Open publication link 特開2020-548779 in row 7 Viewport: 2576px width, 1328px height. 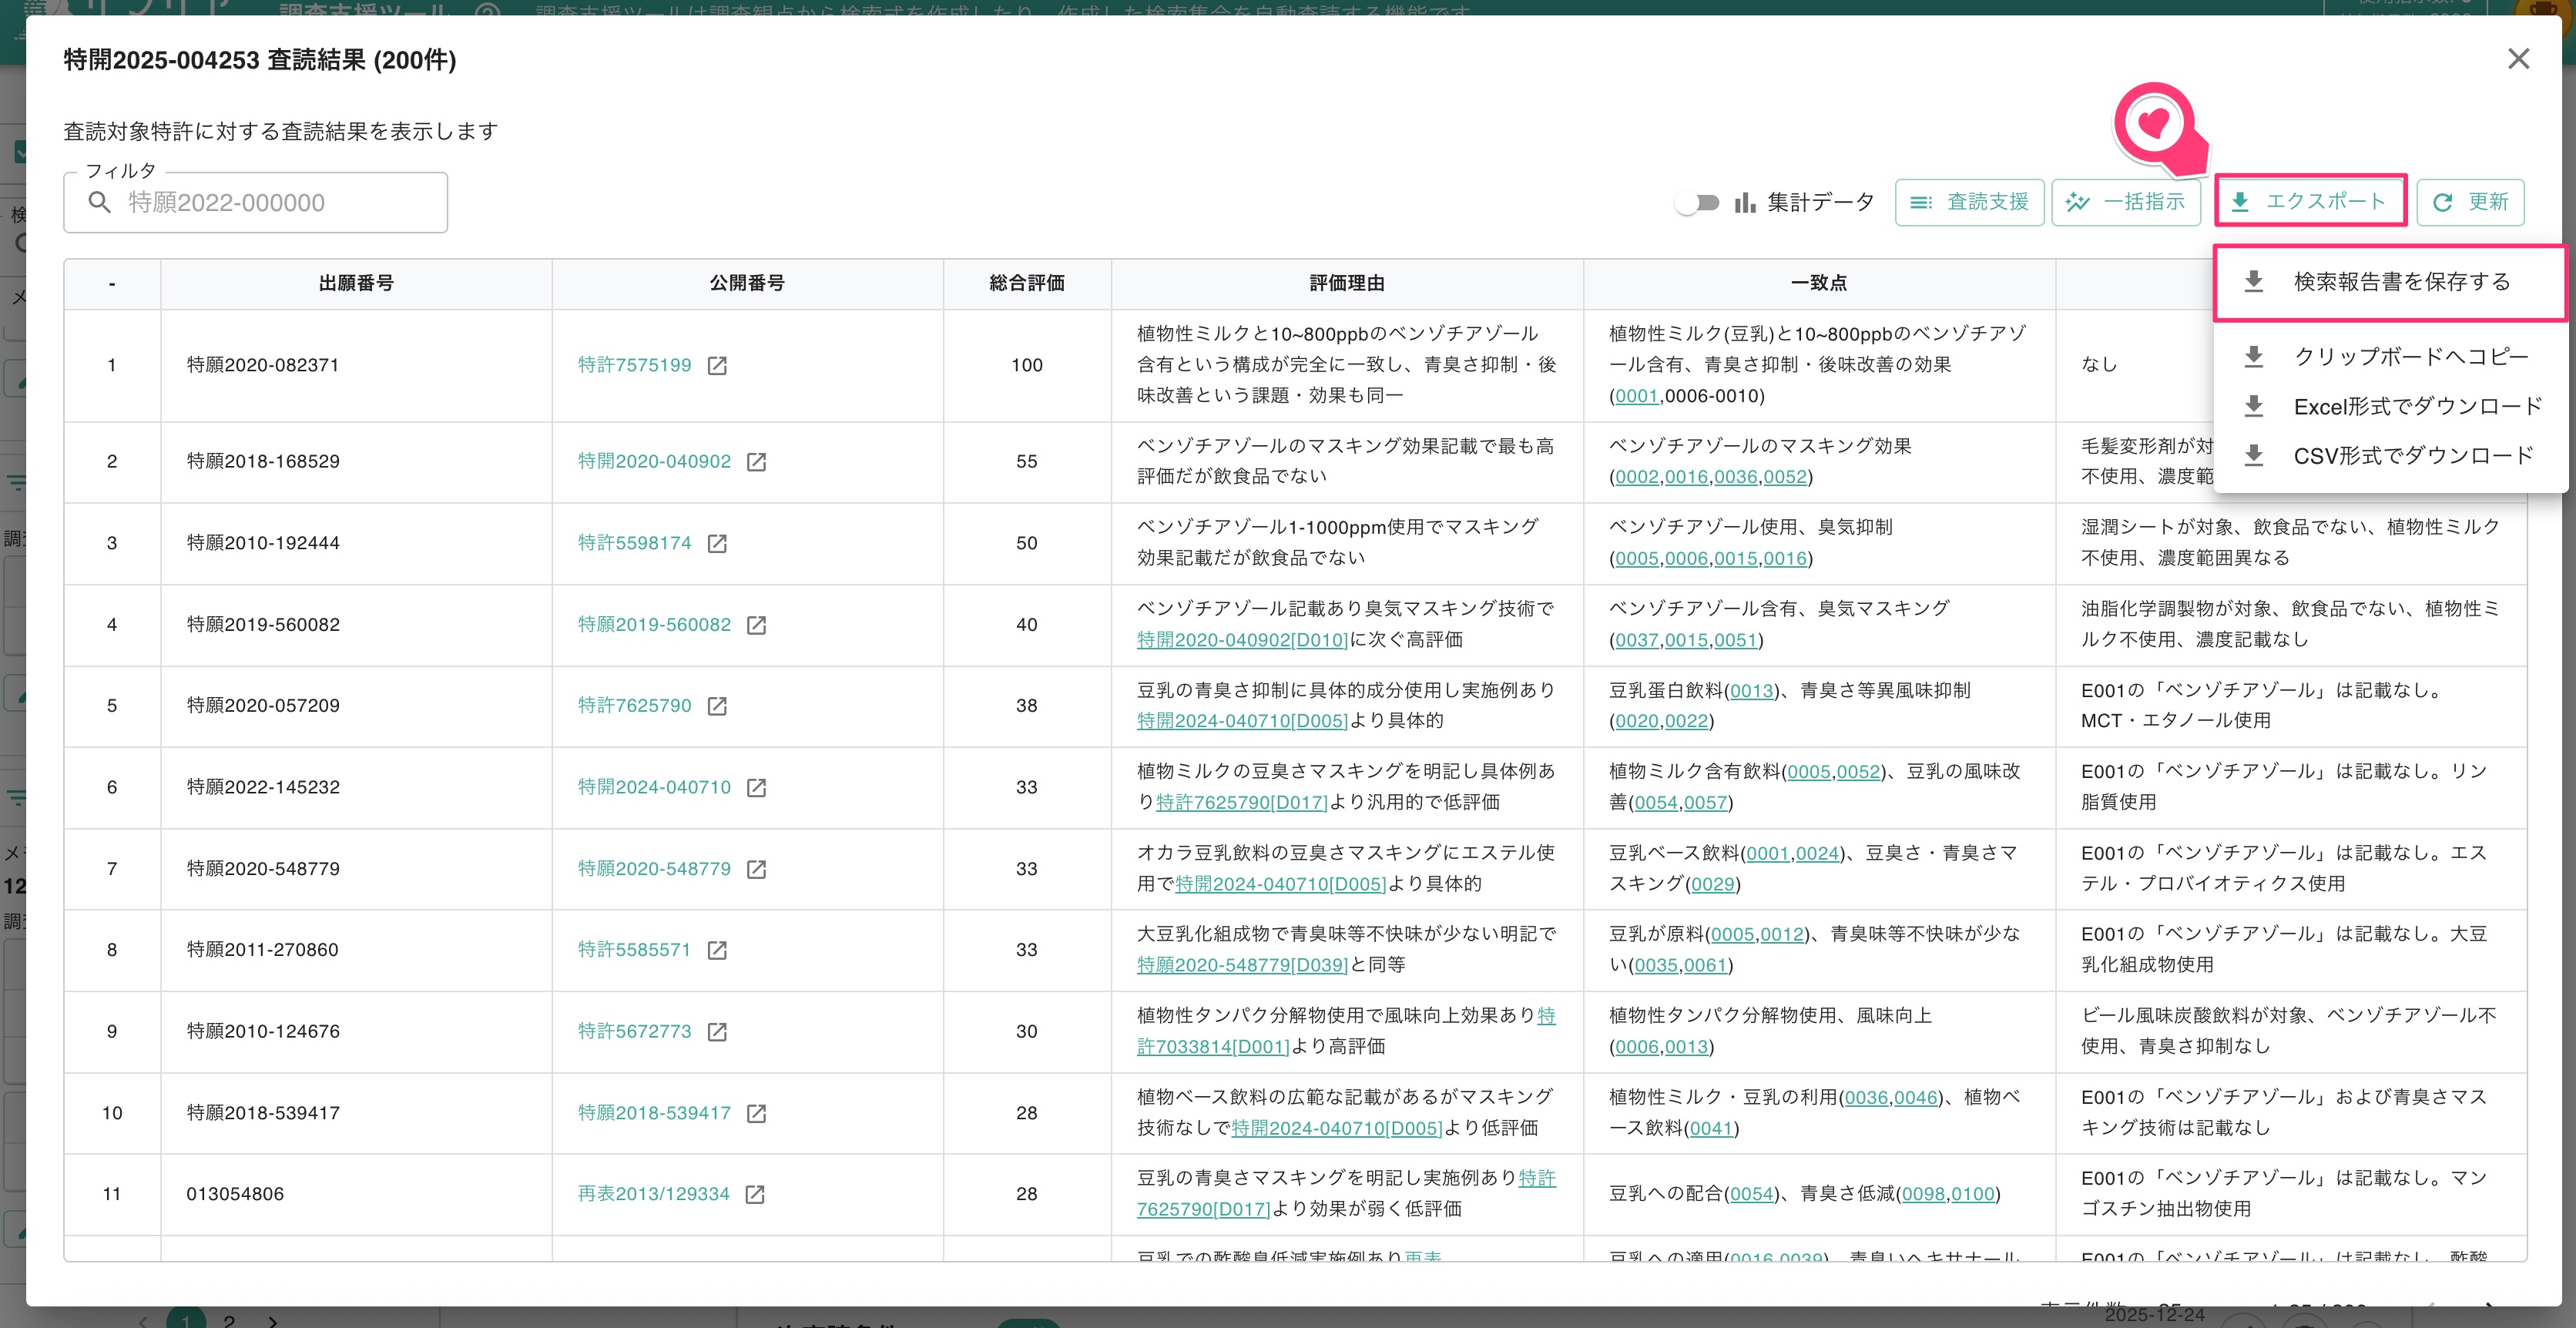654,869
